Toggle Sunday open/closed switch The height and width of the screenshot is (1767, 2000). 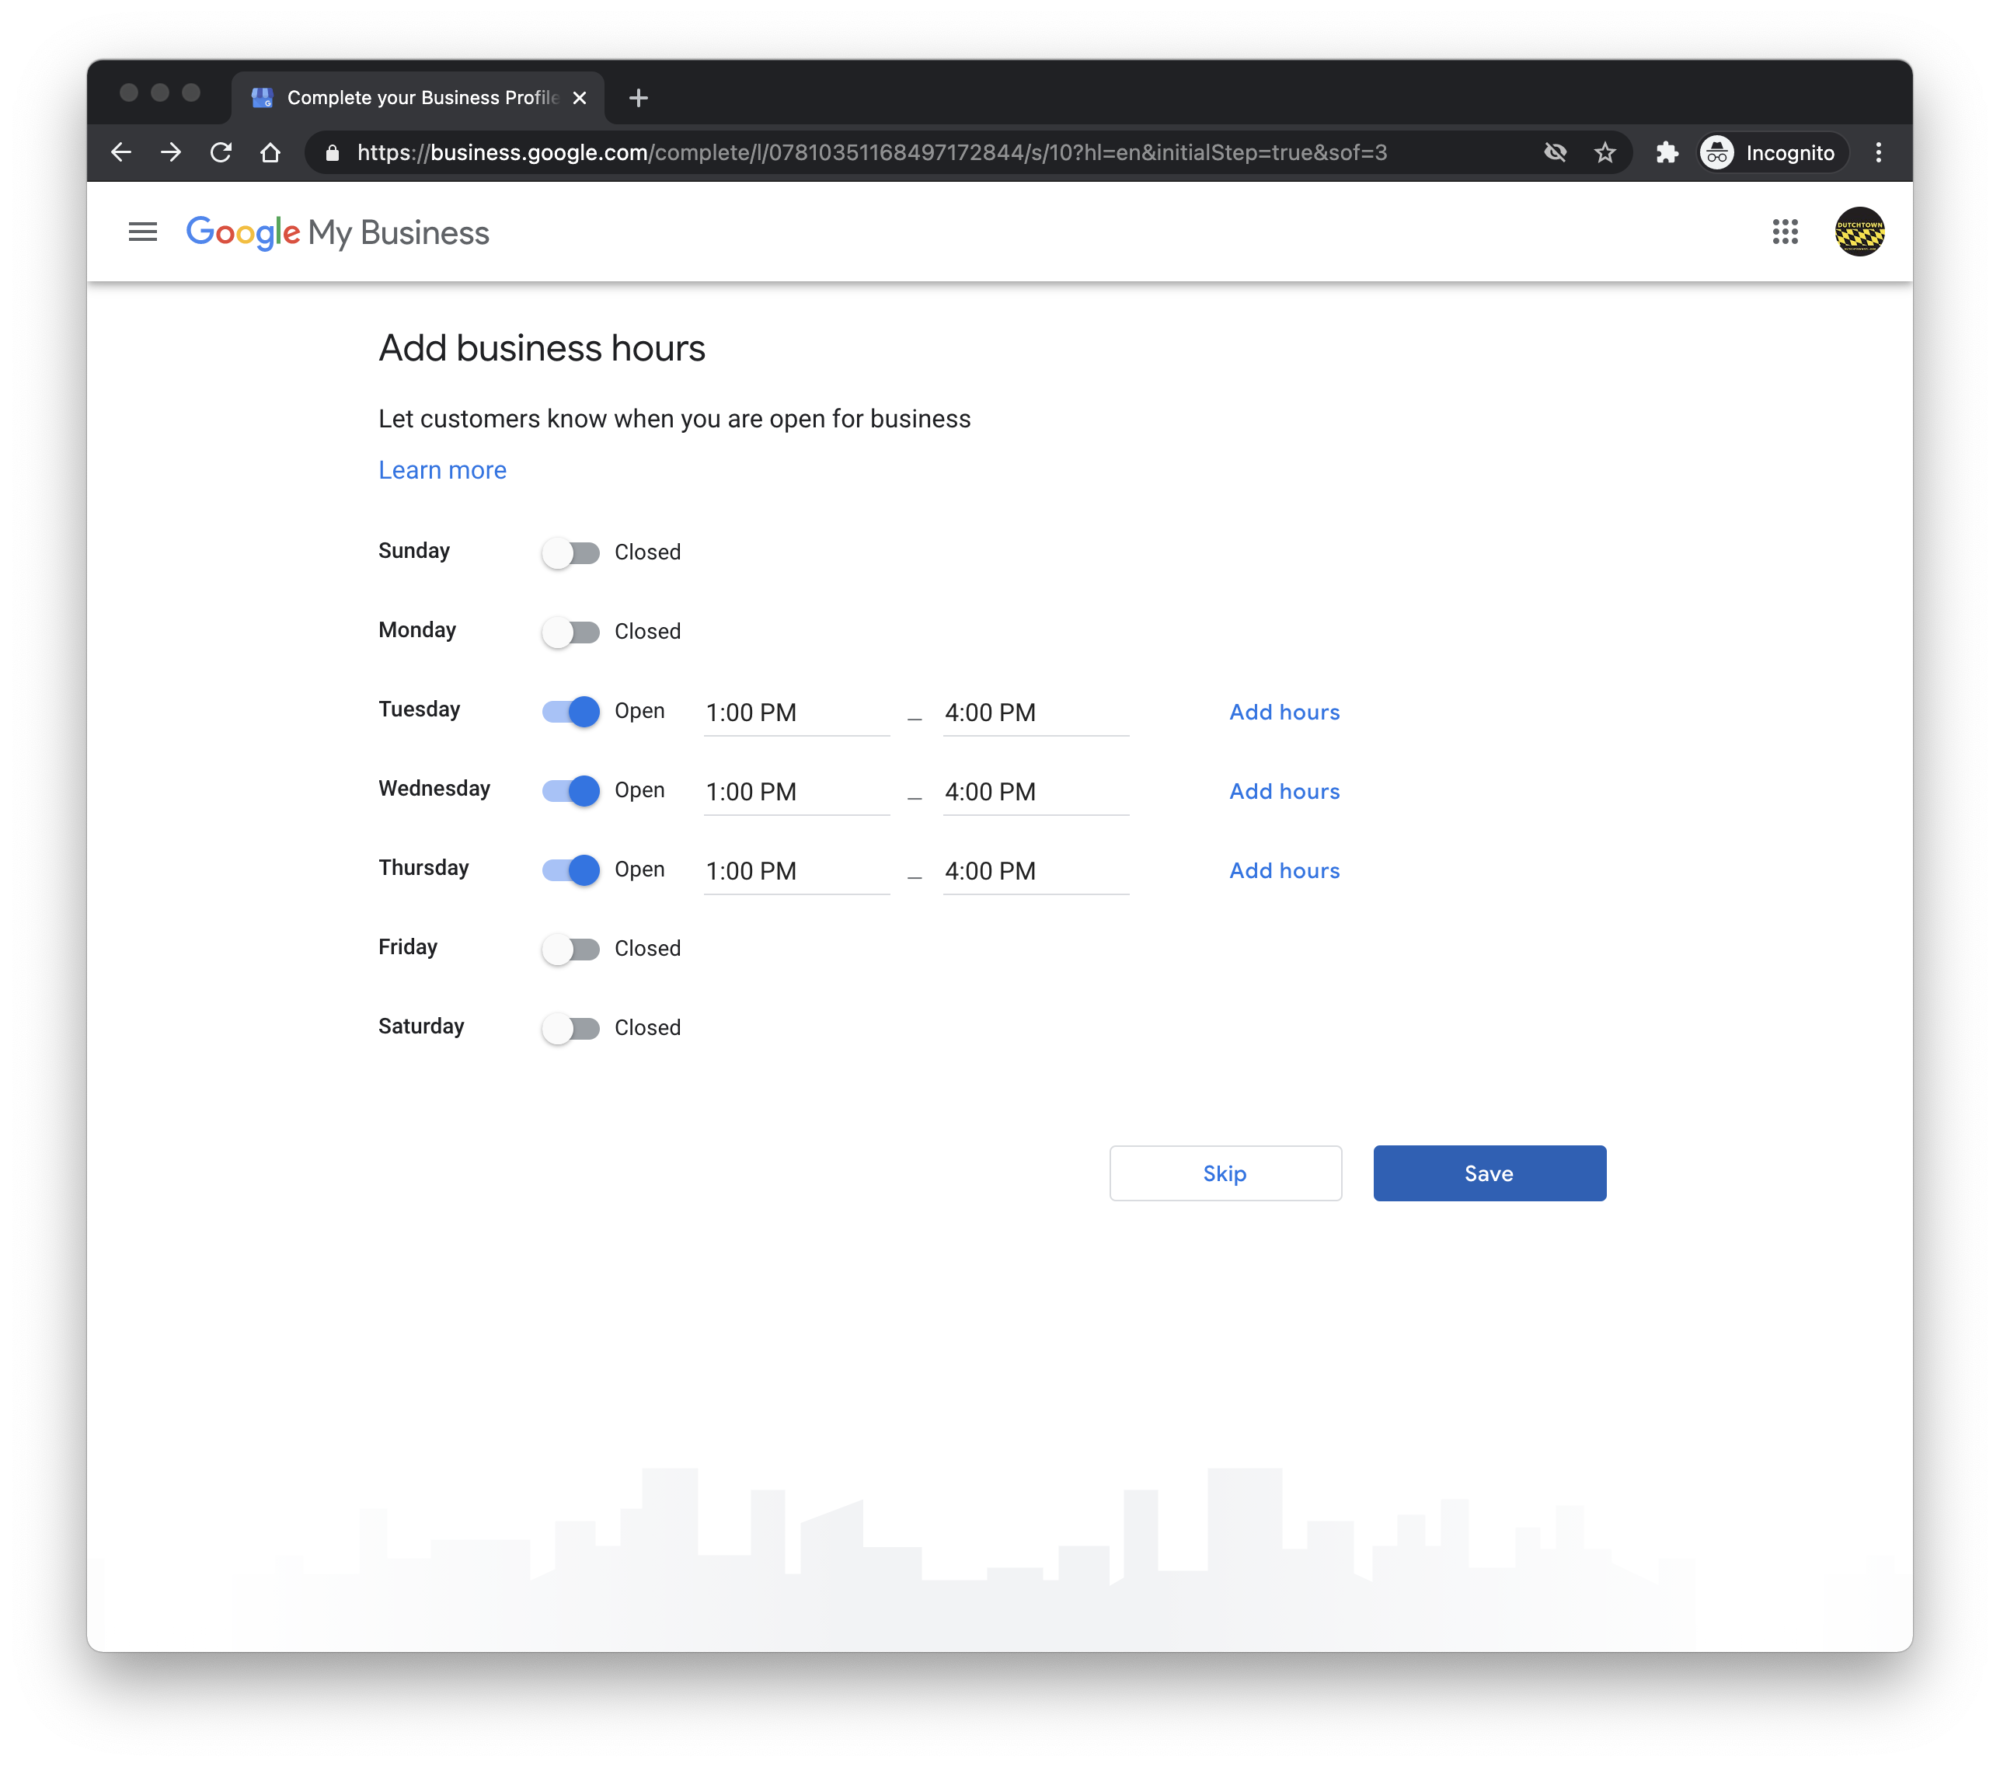pyautogui.click(x=569, y=553)
